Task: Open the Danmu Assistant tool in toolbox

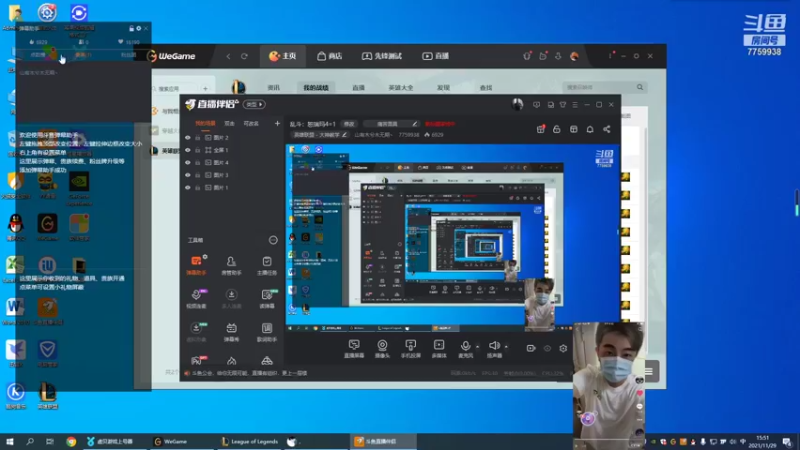Action: 196,265
